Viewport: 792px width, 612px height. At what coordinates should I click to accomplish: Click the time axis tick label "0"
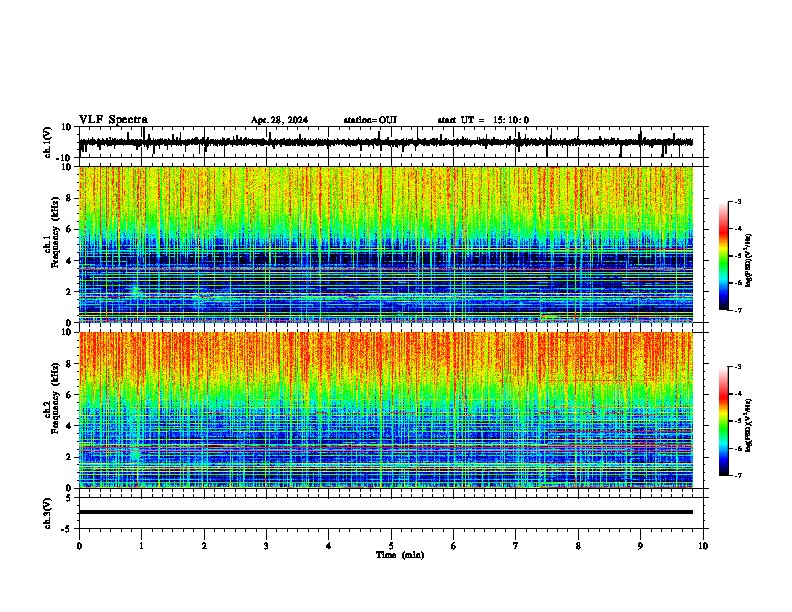pos(79,546)
